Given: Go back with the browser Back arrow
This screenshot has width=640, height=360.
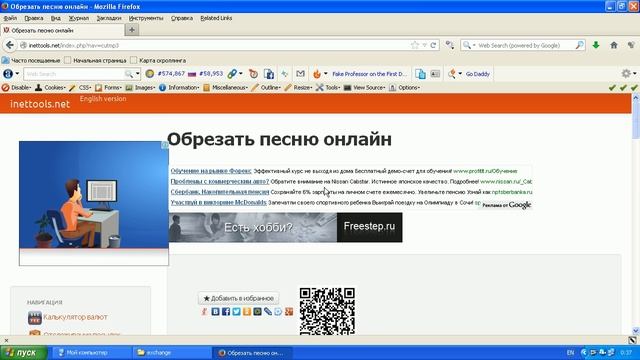Looking at the screenshot, I should 10,45.
